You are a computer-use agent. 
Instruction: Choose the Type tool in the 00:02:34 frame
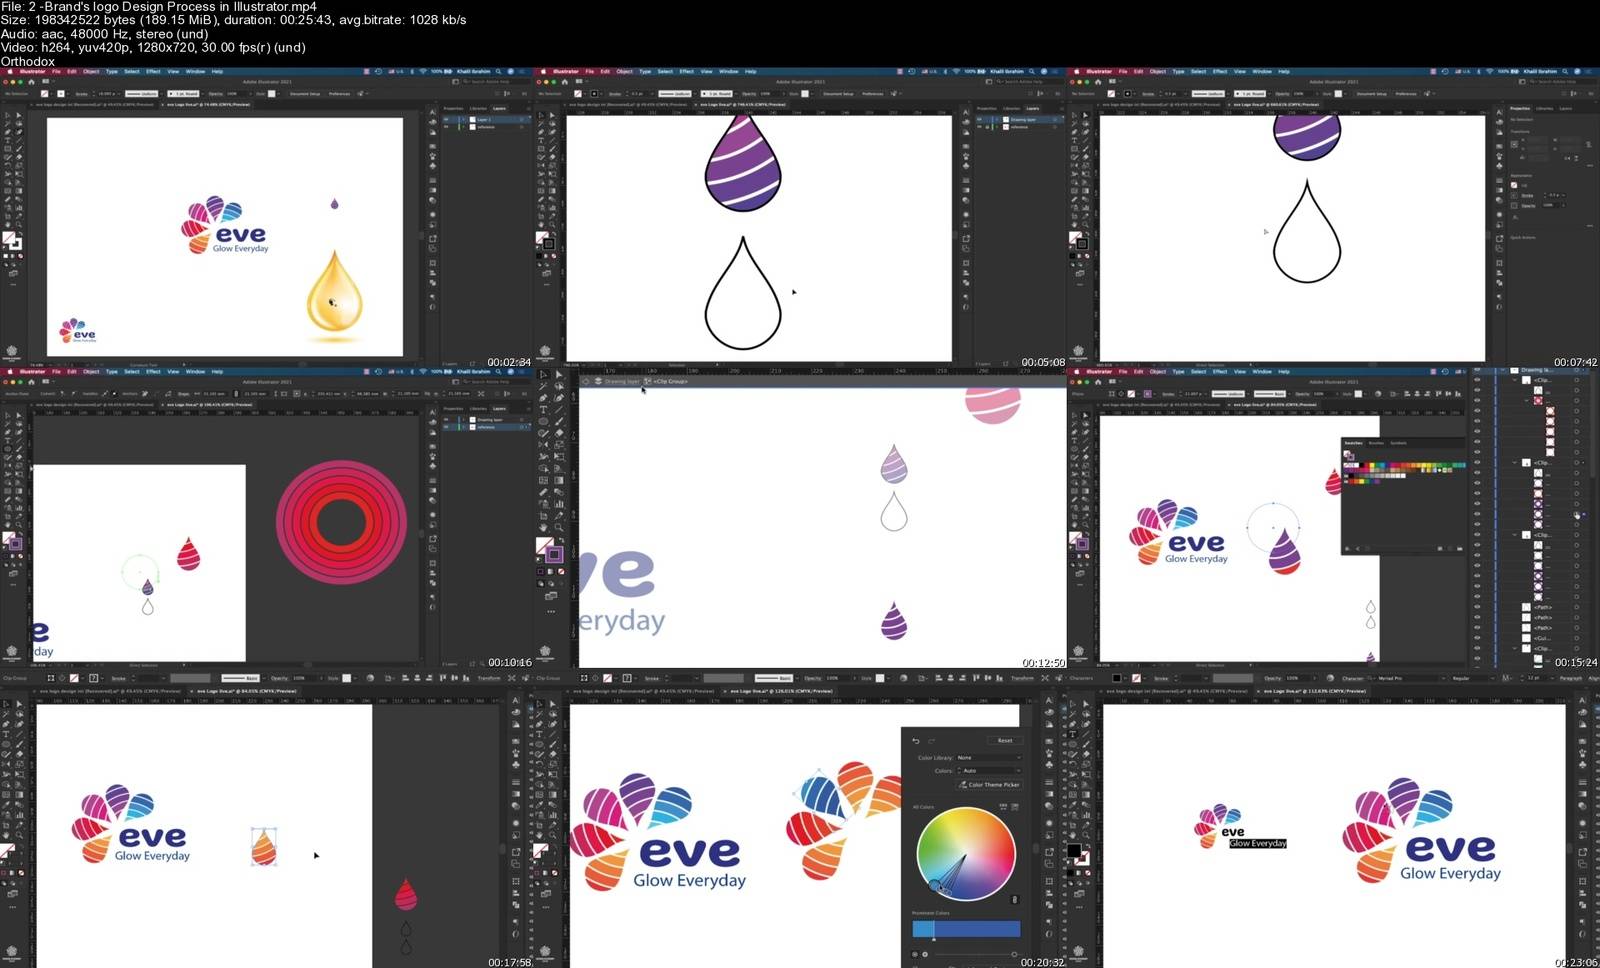coord(6,140)
